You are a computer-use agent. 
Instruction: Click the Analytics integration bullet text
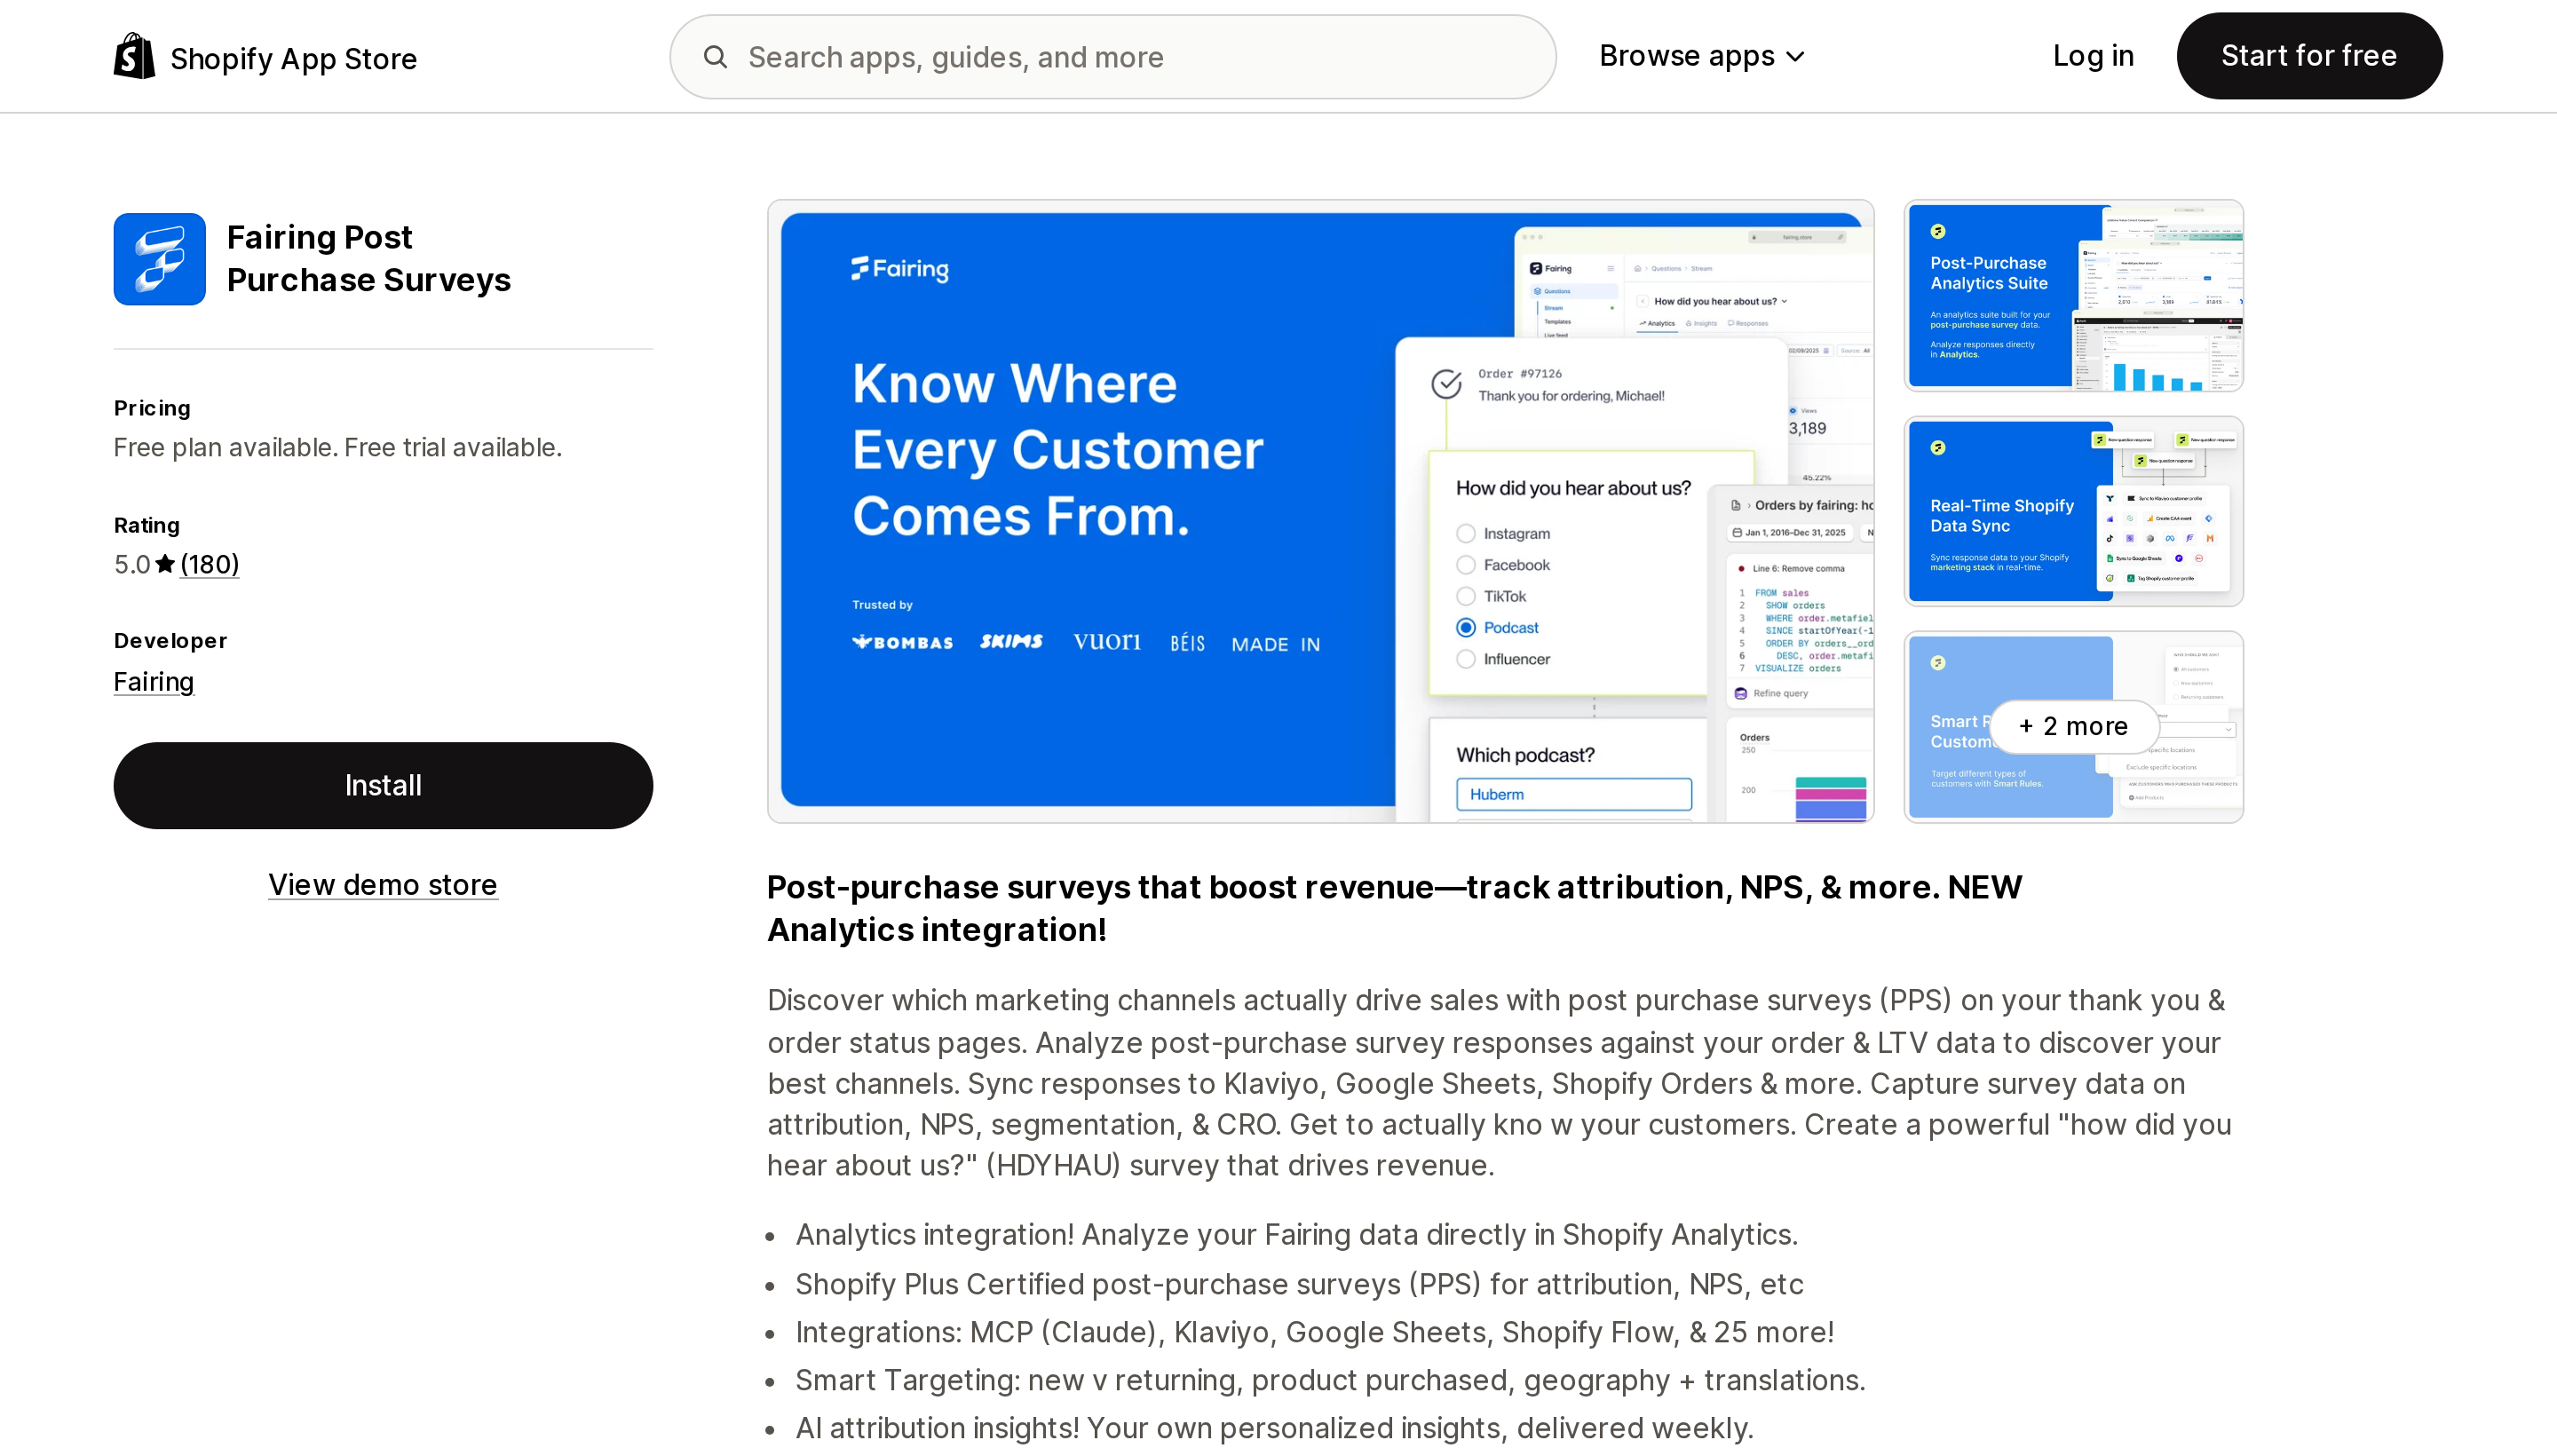1296,1235
